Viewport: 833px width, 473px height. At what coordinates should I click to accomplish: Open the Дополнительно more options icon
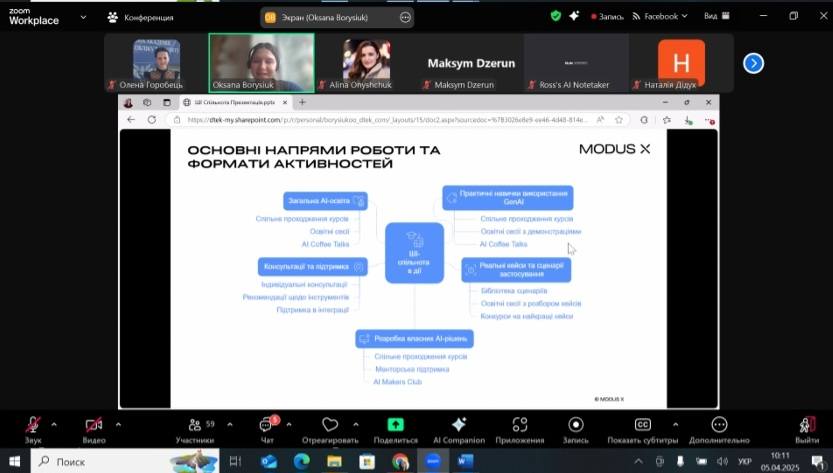point(718,425)
